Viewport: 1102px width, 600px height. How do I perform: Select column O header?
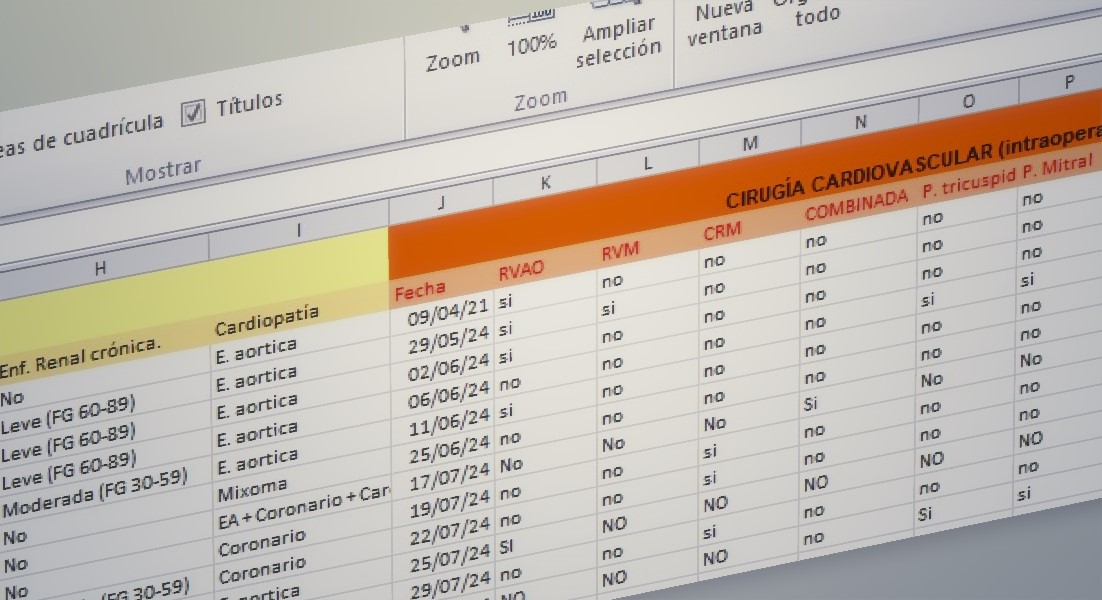click(x=968, y=102)
